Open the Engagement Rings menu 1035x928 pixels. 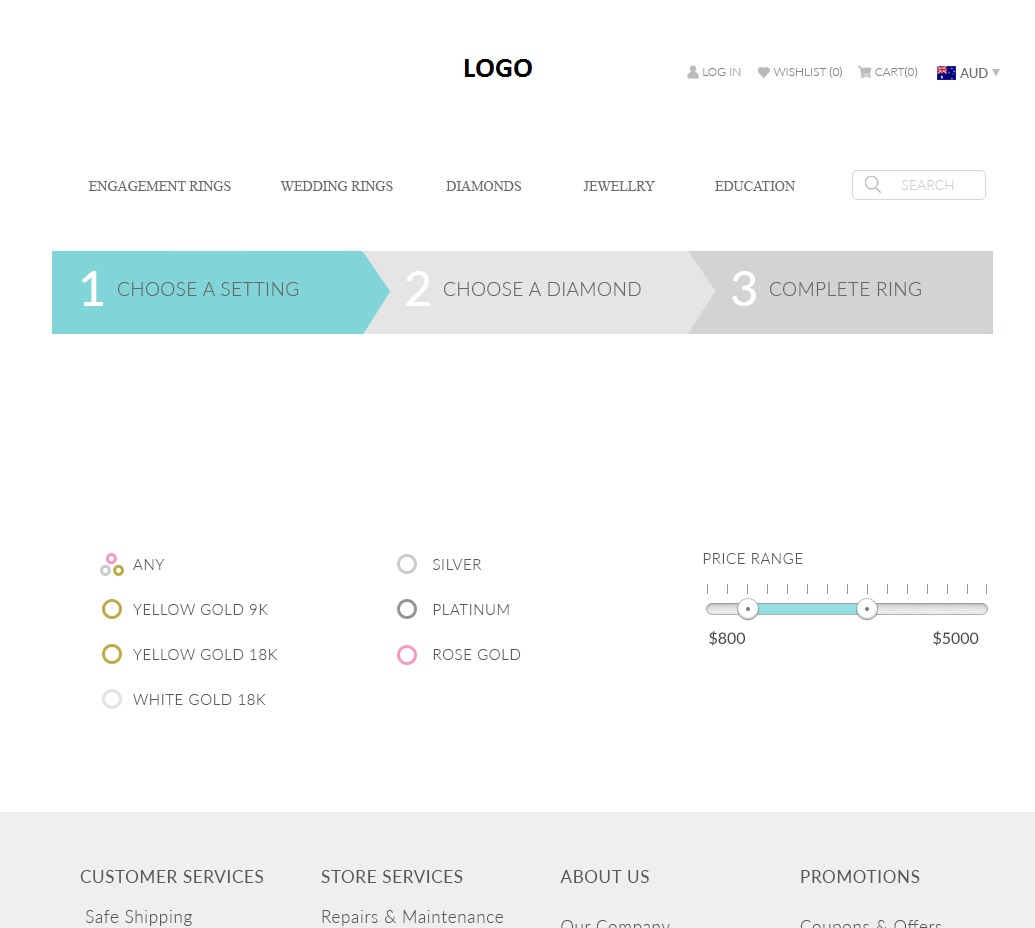coord(160,186)
